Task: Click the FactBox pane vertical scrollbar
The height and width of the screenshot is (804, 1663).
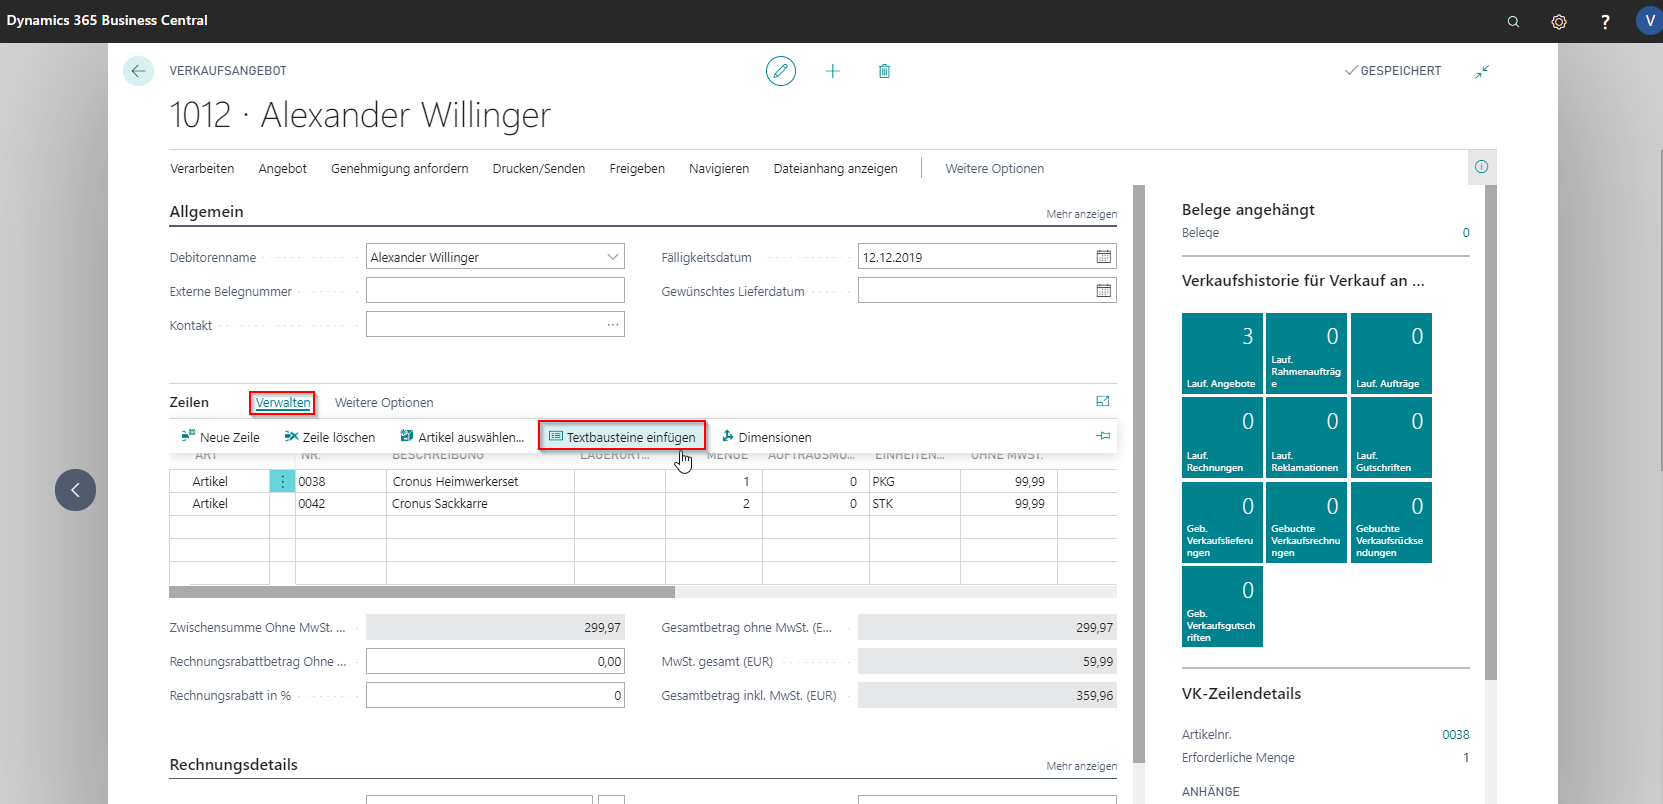Action: point(1491,432)
